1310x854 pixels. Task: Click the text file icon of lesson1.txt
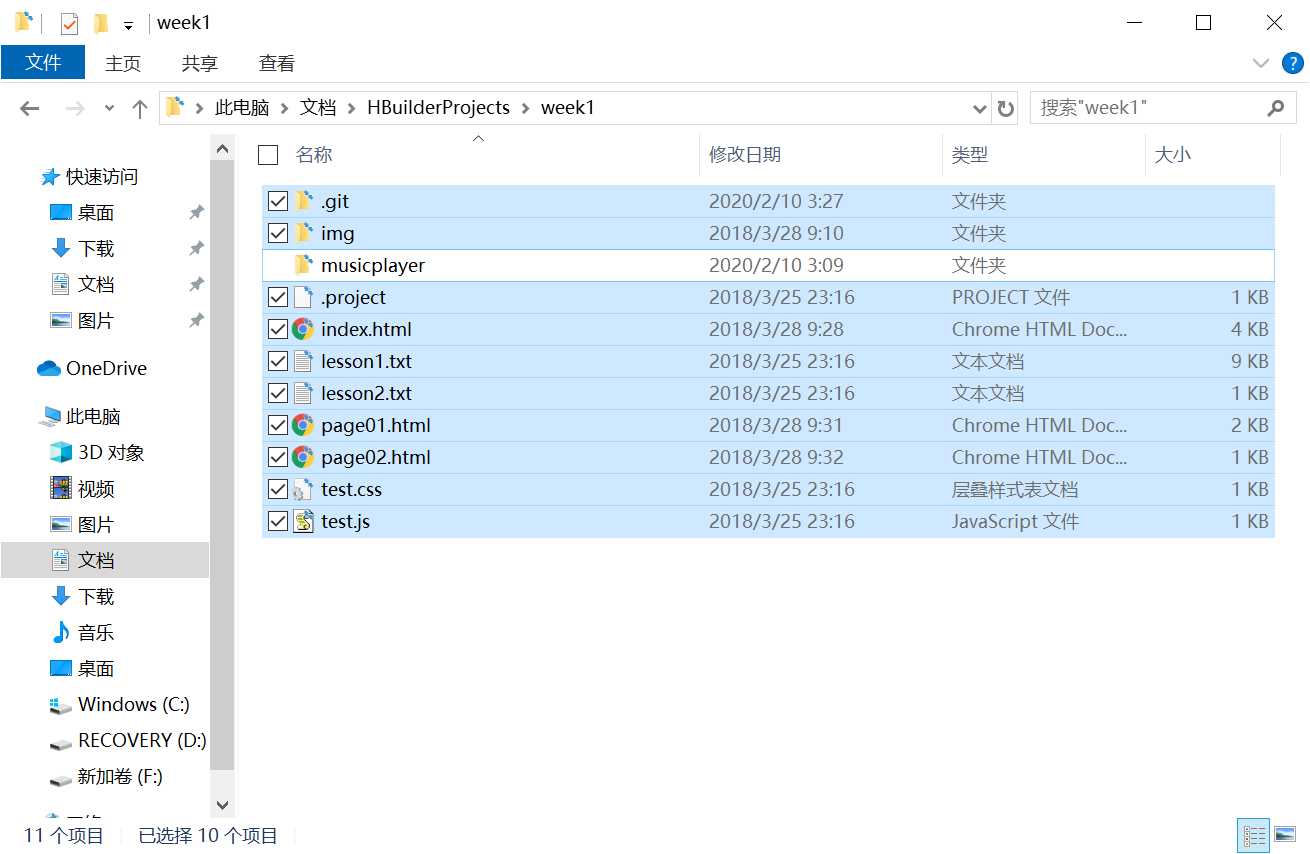coord(303,361)
